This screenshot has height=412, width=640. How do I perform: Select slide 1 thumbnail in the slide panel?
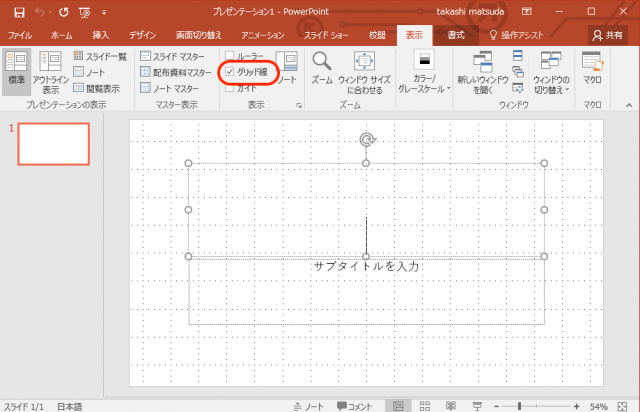coord(53,144)
